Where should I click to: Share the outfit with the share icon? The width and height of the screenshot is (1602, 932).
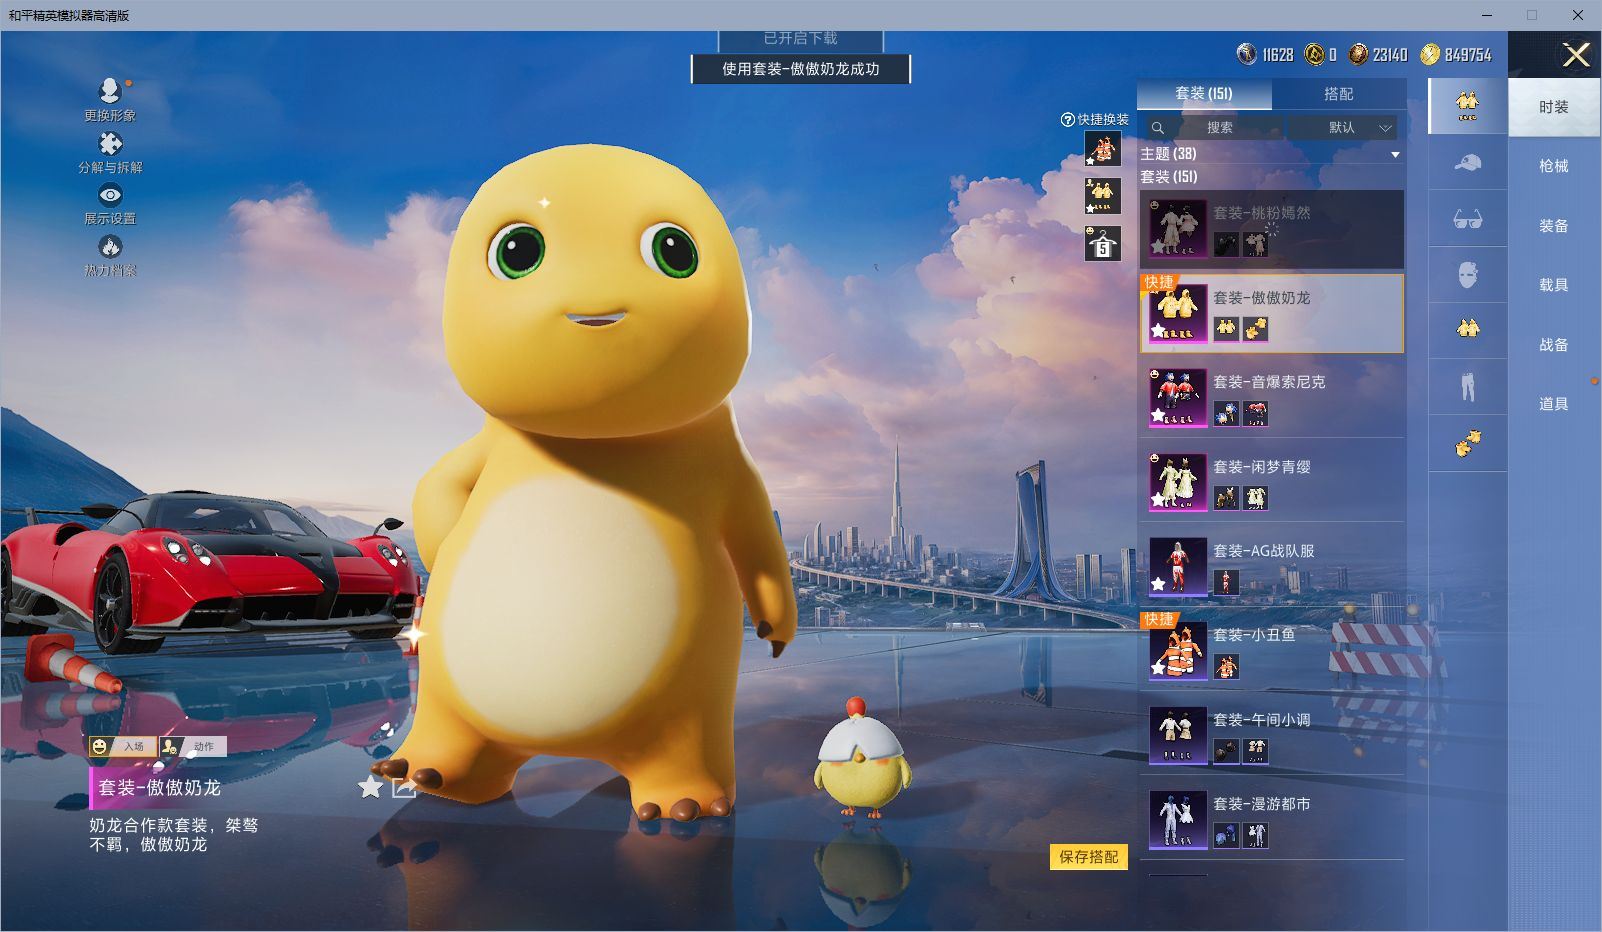click(x=404, y=788)
